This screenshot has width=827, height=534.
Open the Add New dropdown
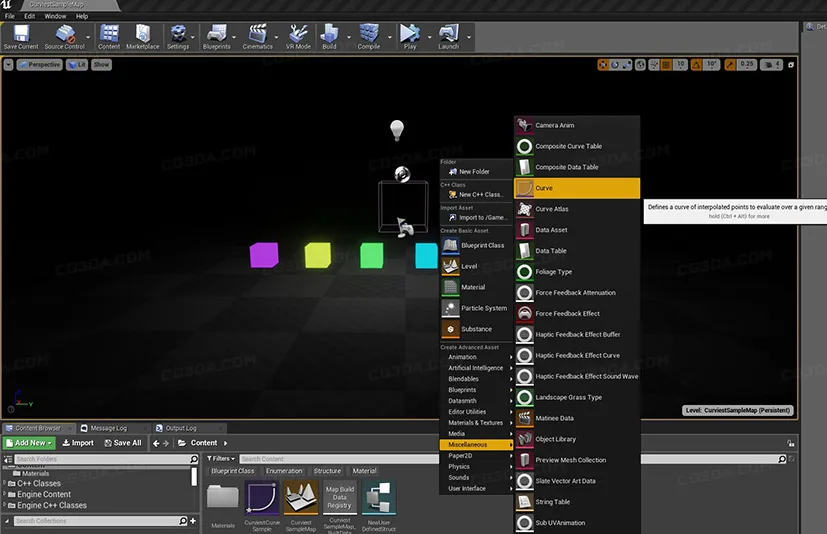tap(29, 443)
